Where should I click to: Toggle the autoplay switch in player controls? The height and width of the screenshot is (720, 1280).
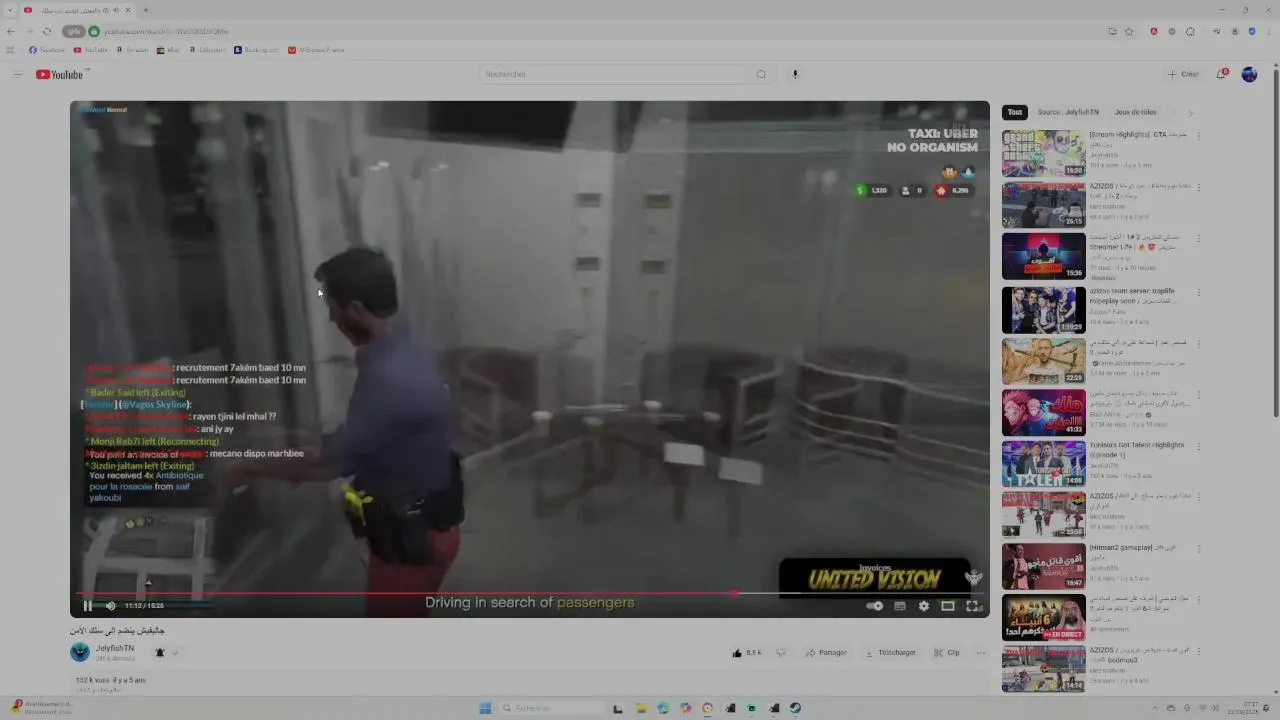[875, 606]
